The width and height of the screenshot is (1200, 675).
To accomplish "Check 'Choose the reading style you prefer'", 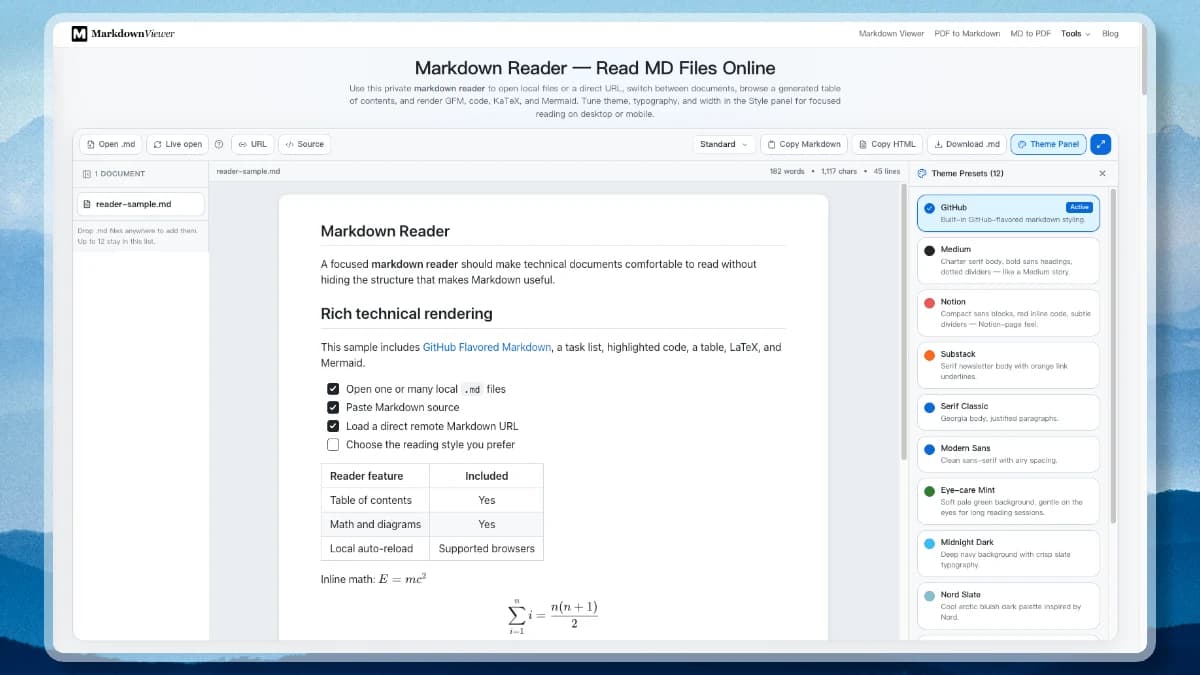I will click(333, 444).
